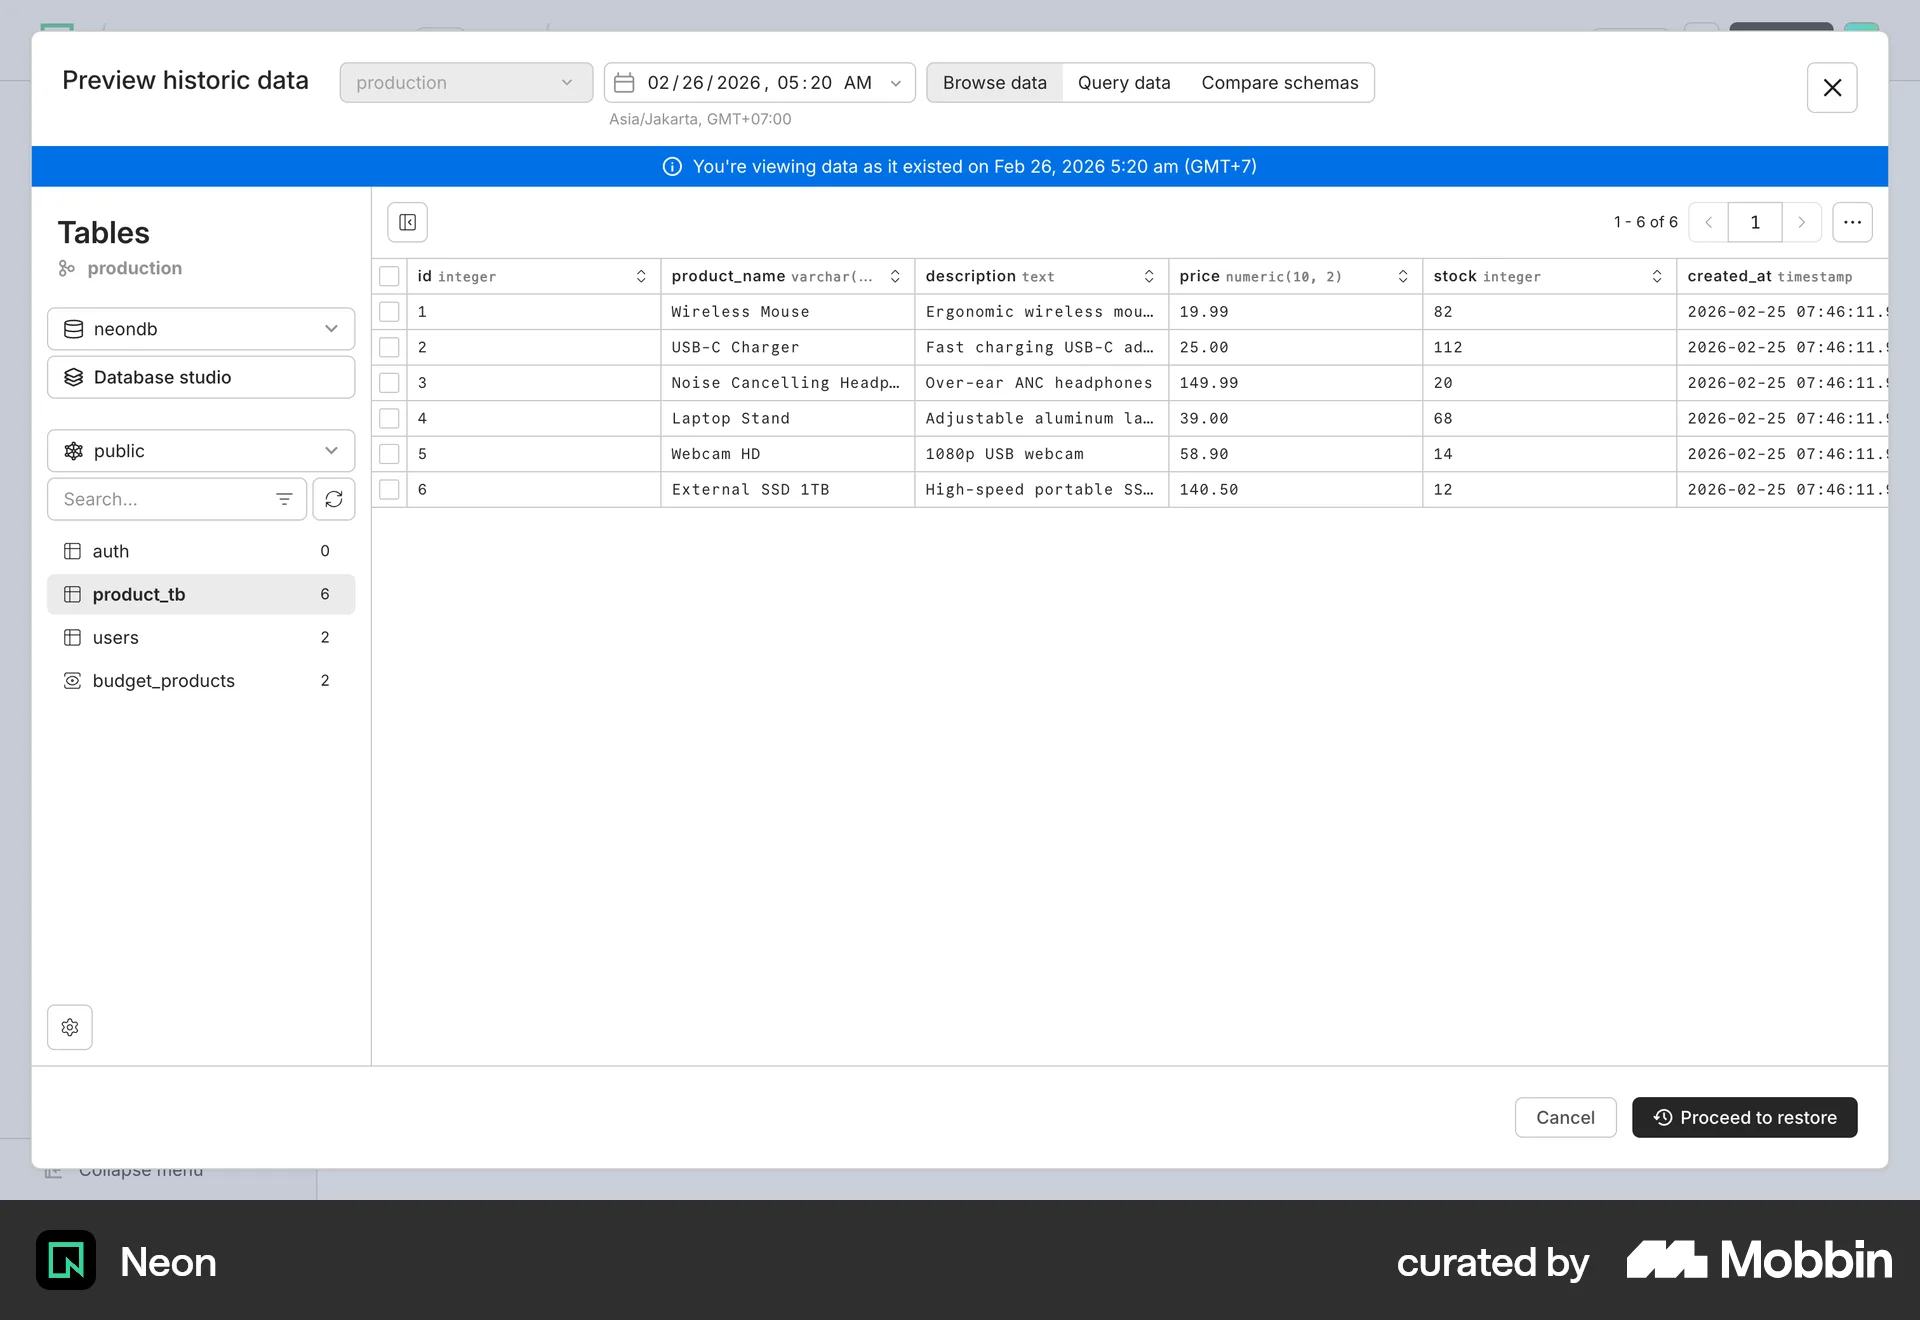Click the 58.90 price cell
Screen dimensions: 1920x1320
pos(1296,454)
